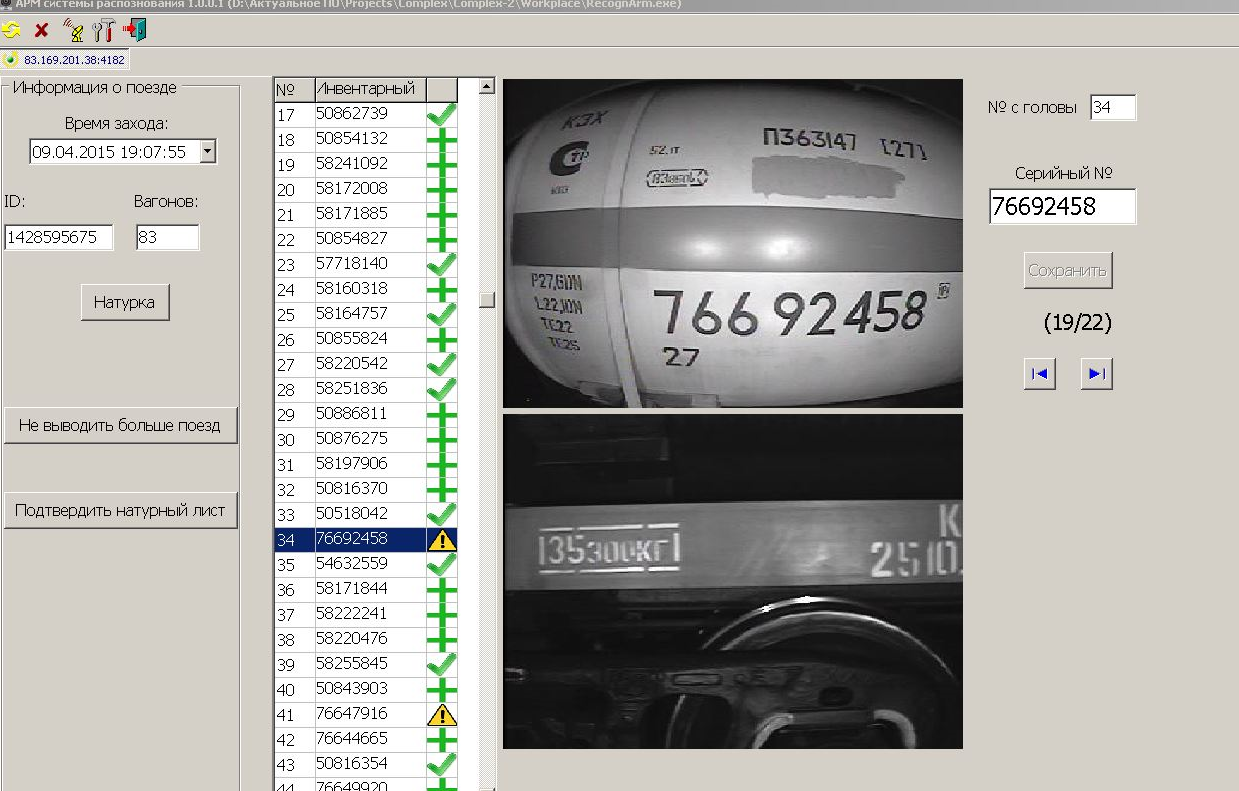
Task: Click the green plus for wagon 58171844
Action: click(441, 590)
